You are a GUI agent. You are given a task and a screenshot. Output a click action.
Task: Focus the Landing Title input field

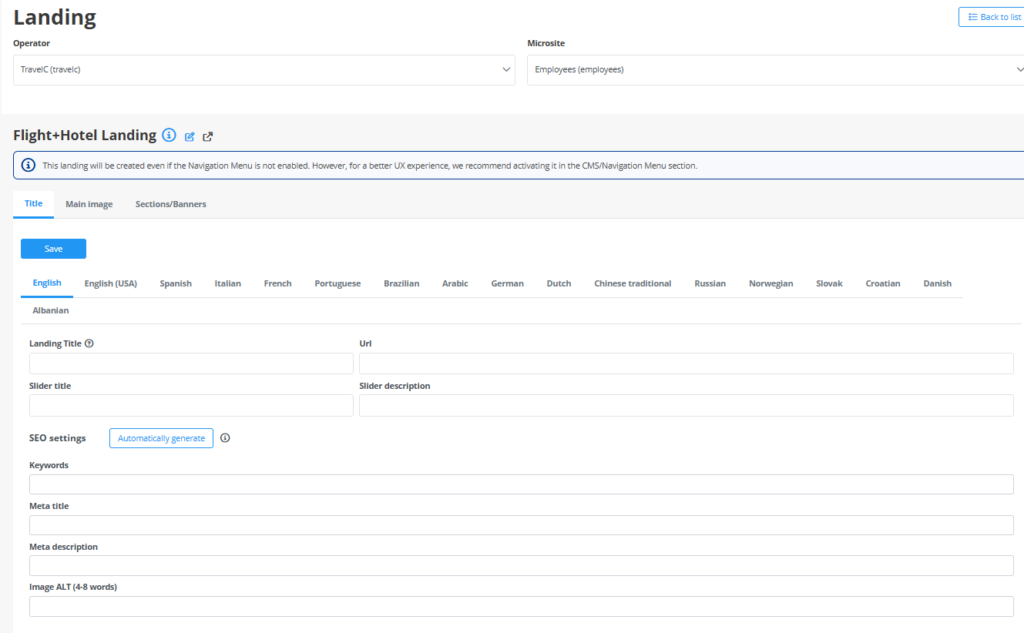191,364
